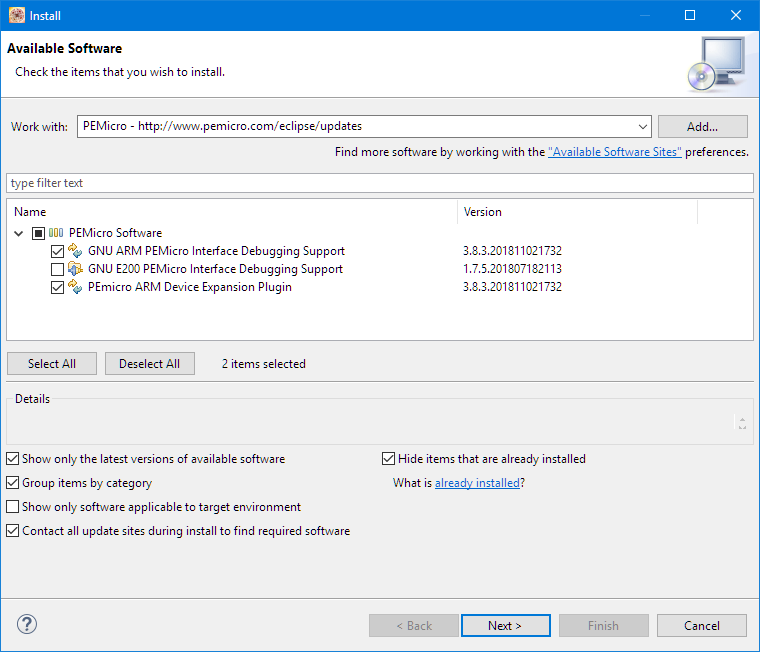The height and width of the screenshot is (652, 760).
Task: Click the PEMicro Software category icon
Action: point(56,233)
